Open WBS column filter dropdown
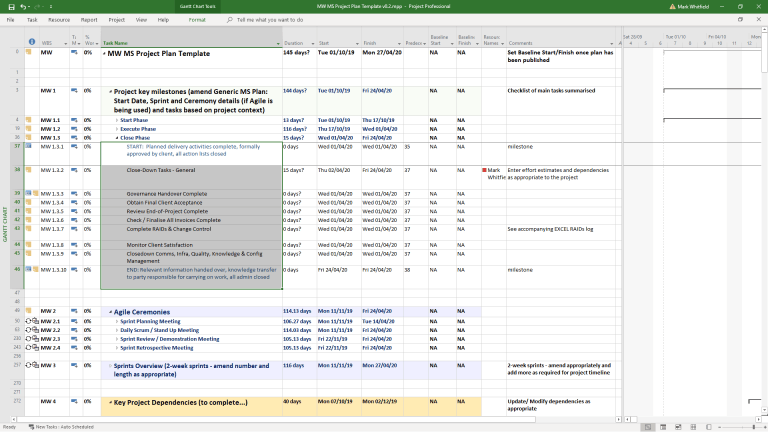 pyautogui.click(x=65, y=44)
